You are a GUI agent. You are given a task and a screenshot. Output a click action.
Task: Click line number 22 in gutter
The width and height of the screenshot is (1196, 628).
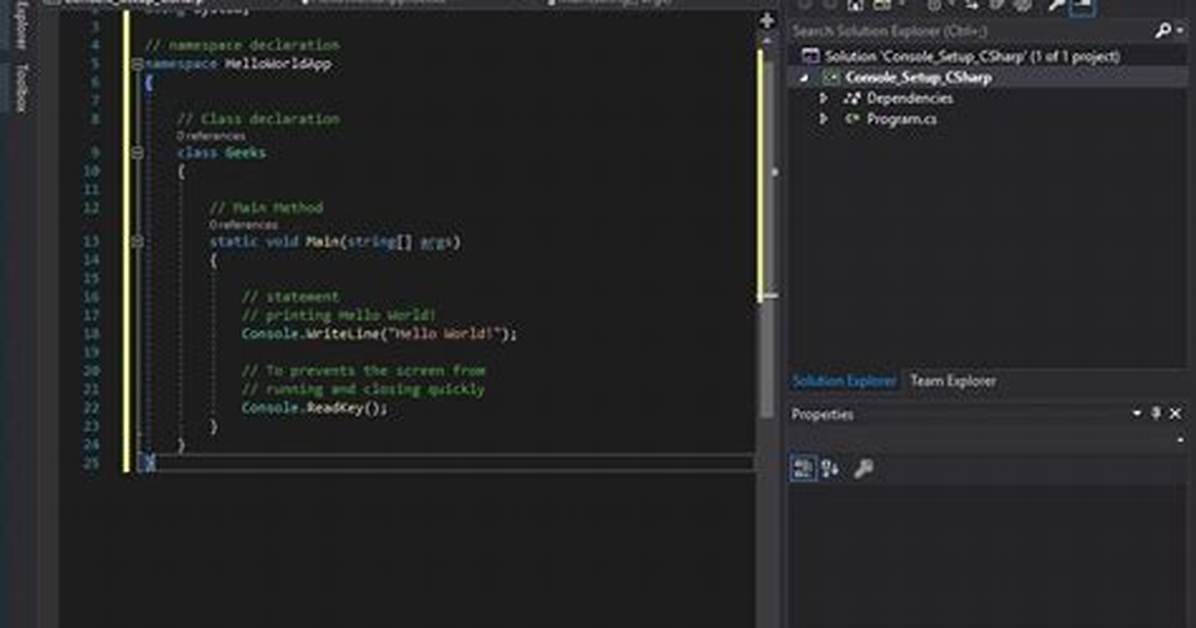92,407
